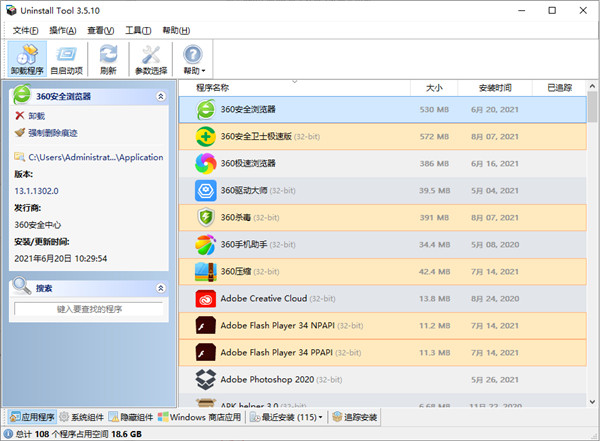Screen dimensions: 600x441
Task: Select Adobe Photoshop 2020 program icon
Action: (x=205, y=379)
